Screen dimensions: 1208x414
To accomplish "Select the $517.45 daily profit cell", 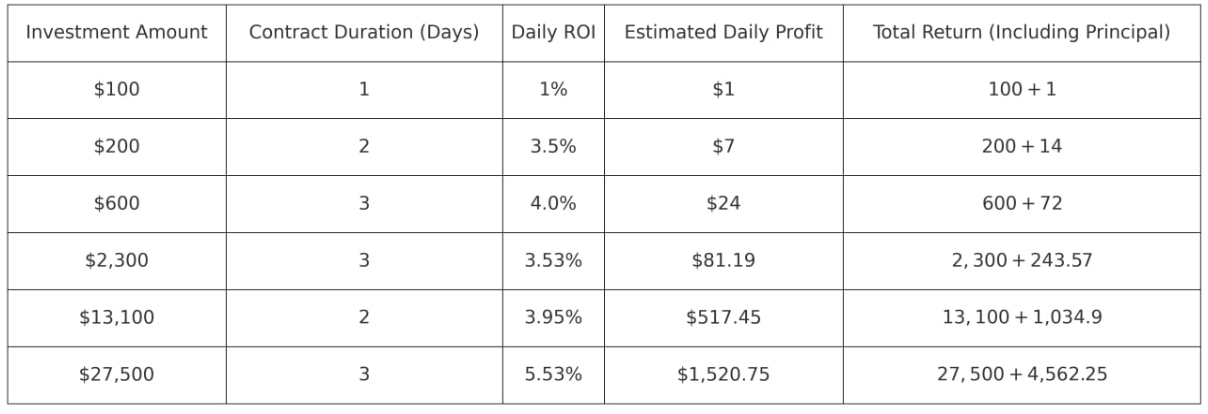I will (x=723, y=317).
